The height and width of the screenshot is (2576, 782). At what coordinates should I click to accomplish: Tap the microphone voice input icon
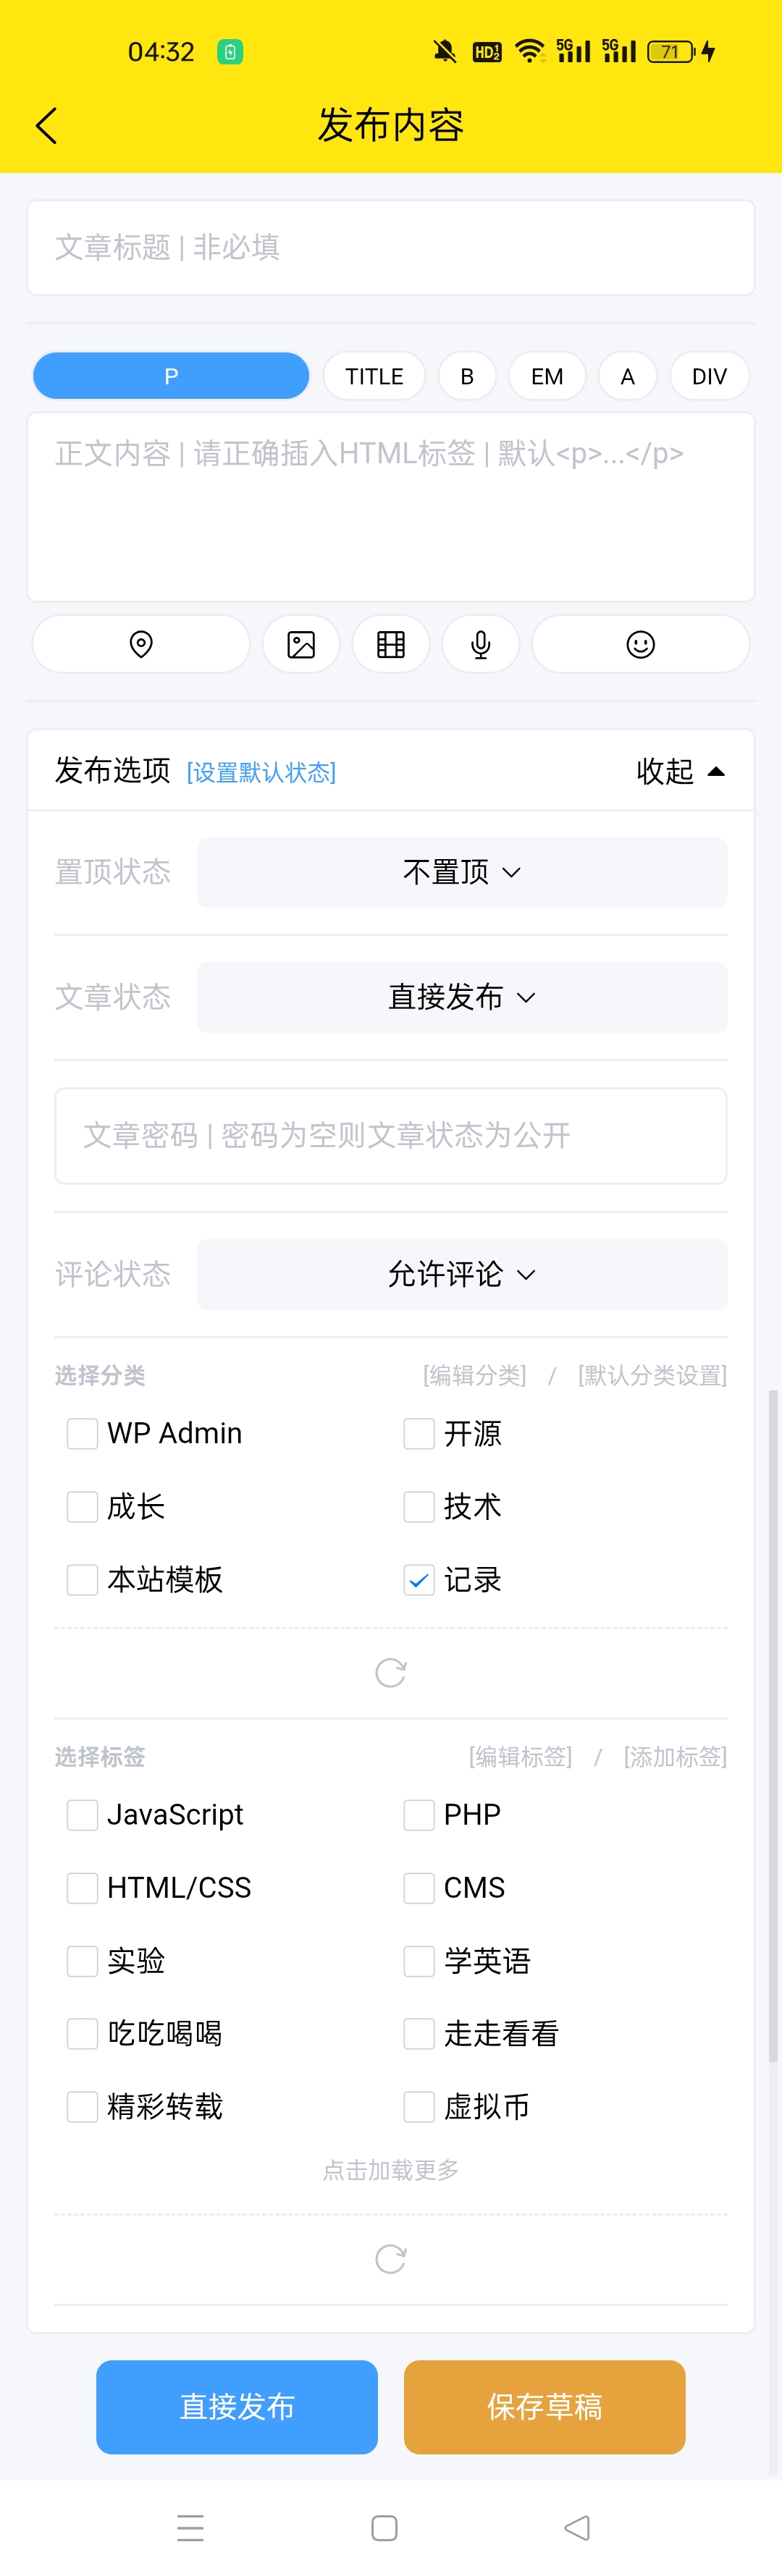coord(481,644)
